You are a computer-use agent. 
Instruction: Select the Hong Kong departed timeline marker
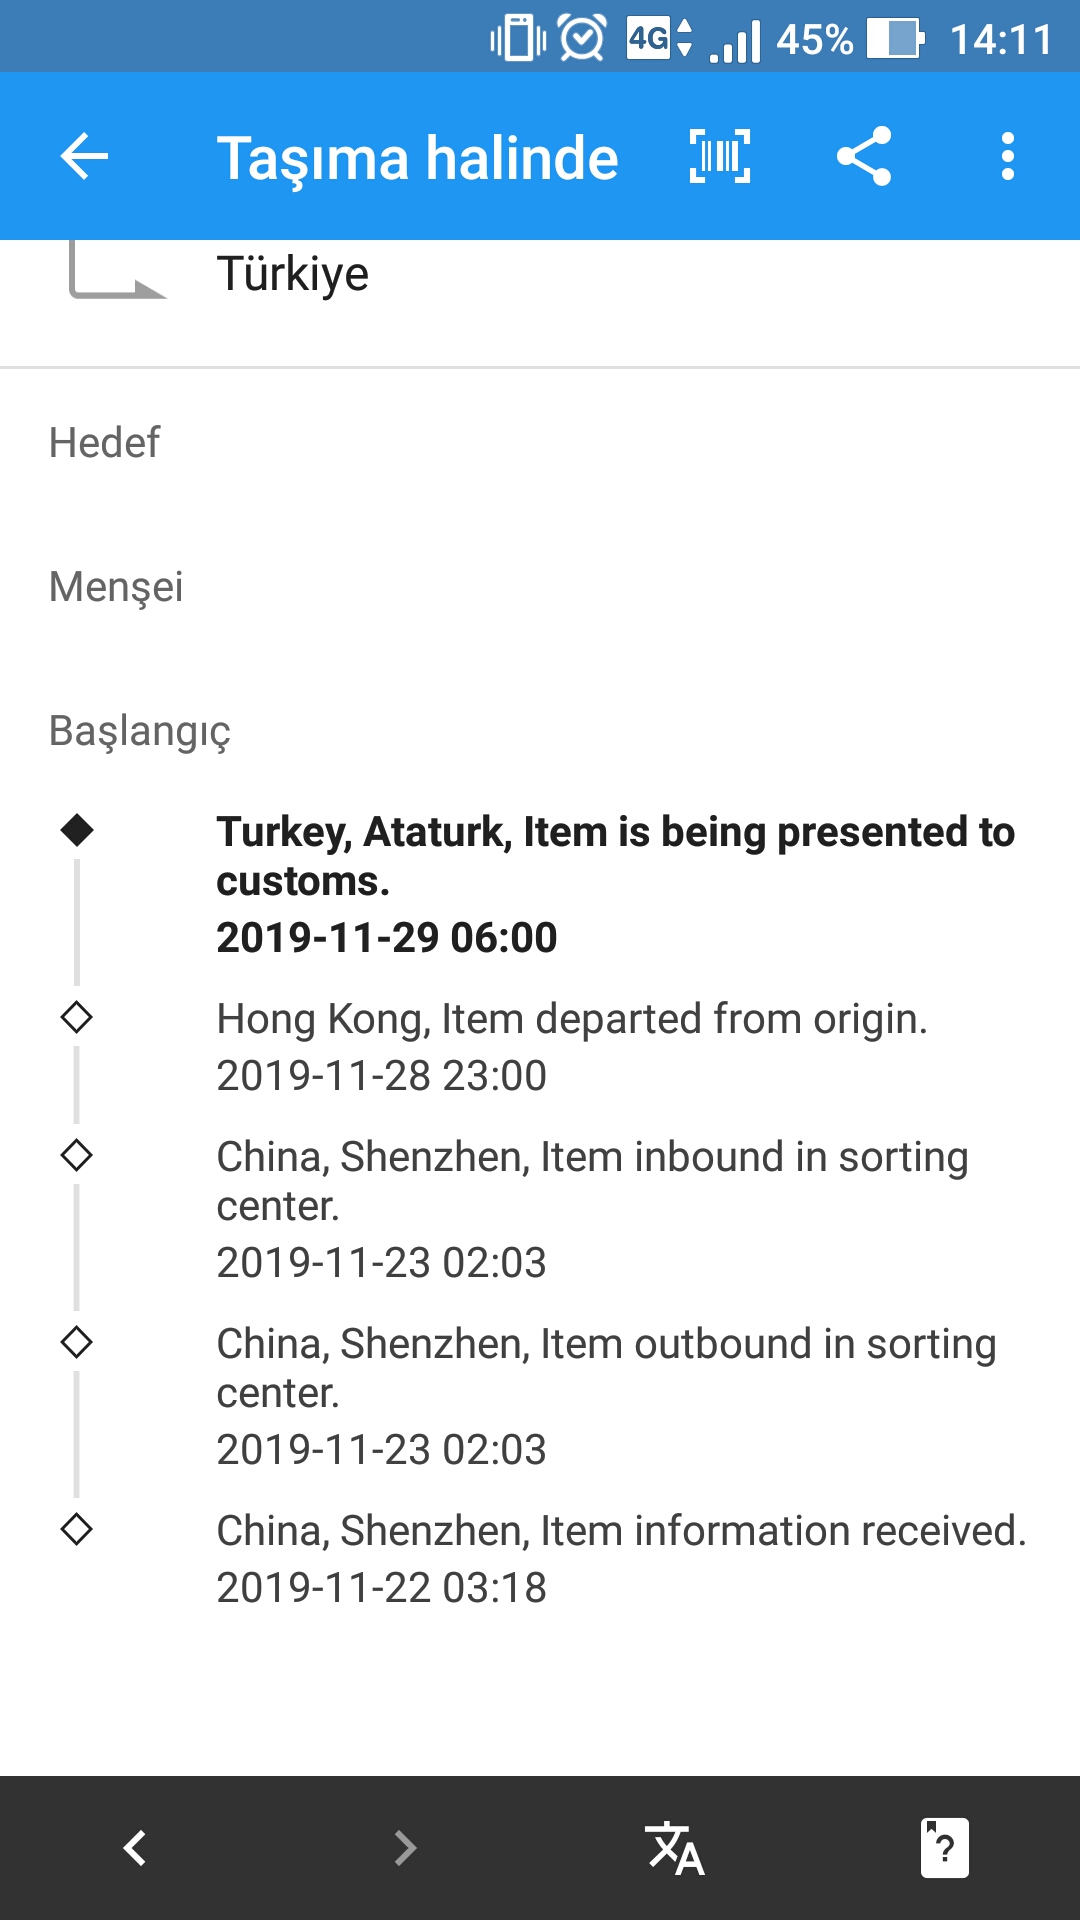(77, 1018)
